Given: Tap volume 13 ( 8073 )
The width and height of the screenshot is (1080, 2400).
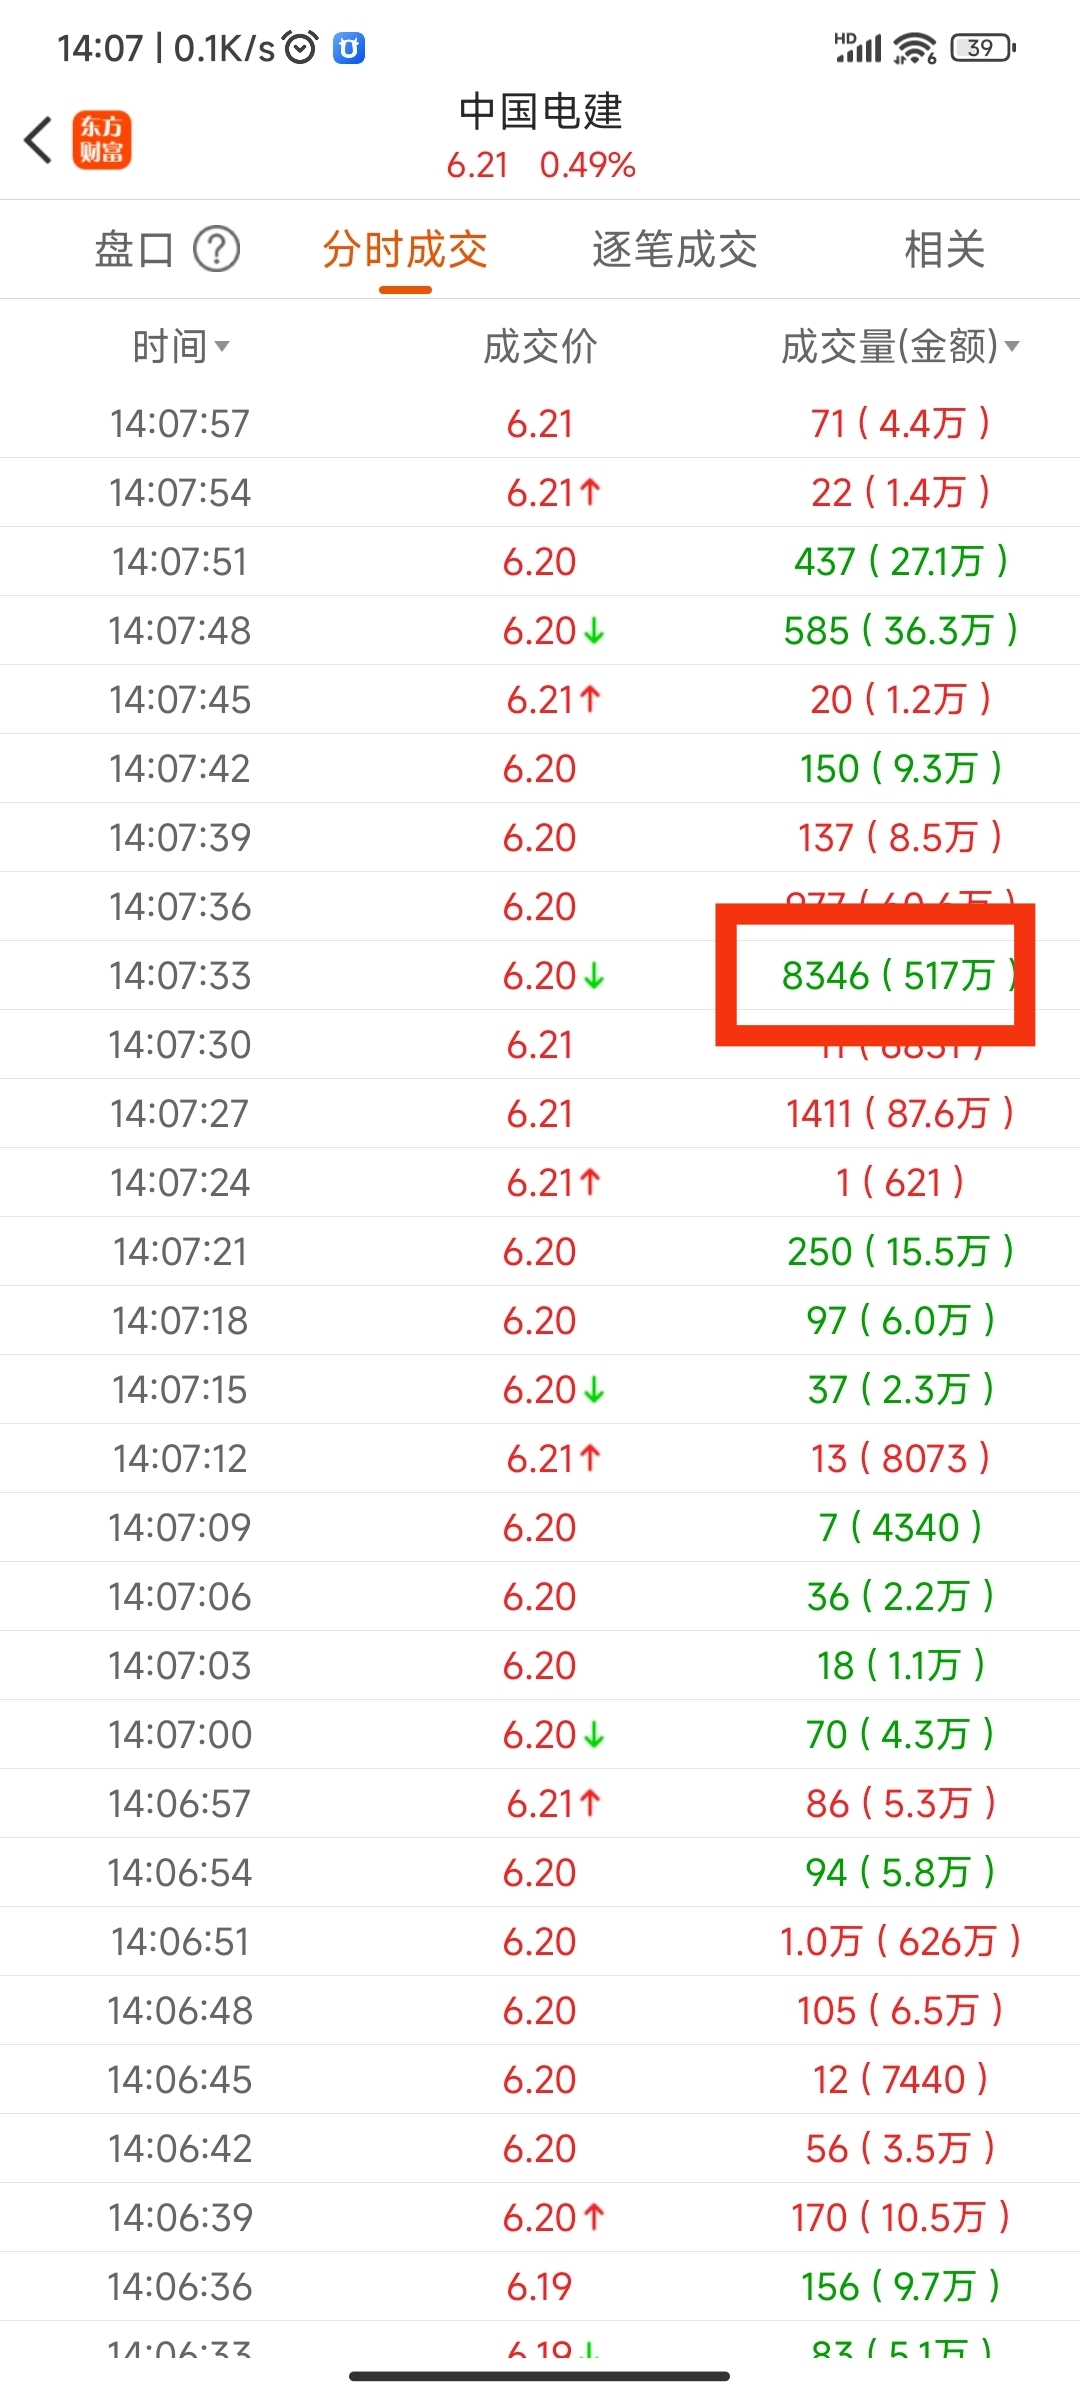Looking at the screenshot, I should [900, 1459].
